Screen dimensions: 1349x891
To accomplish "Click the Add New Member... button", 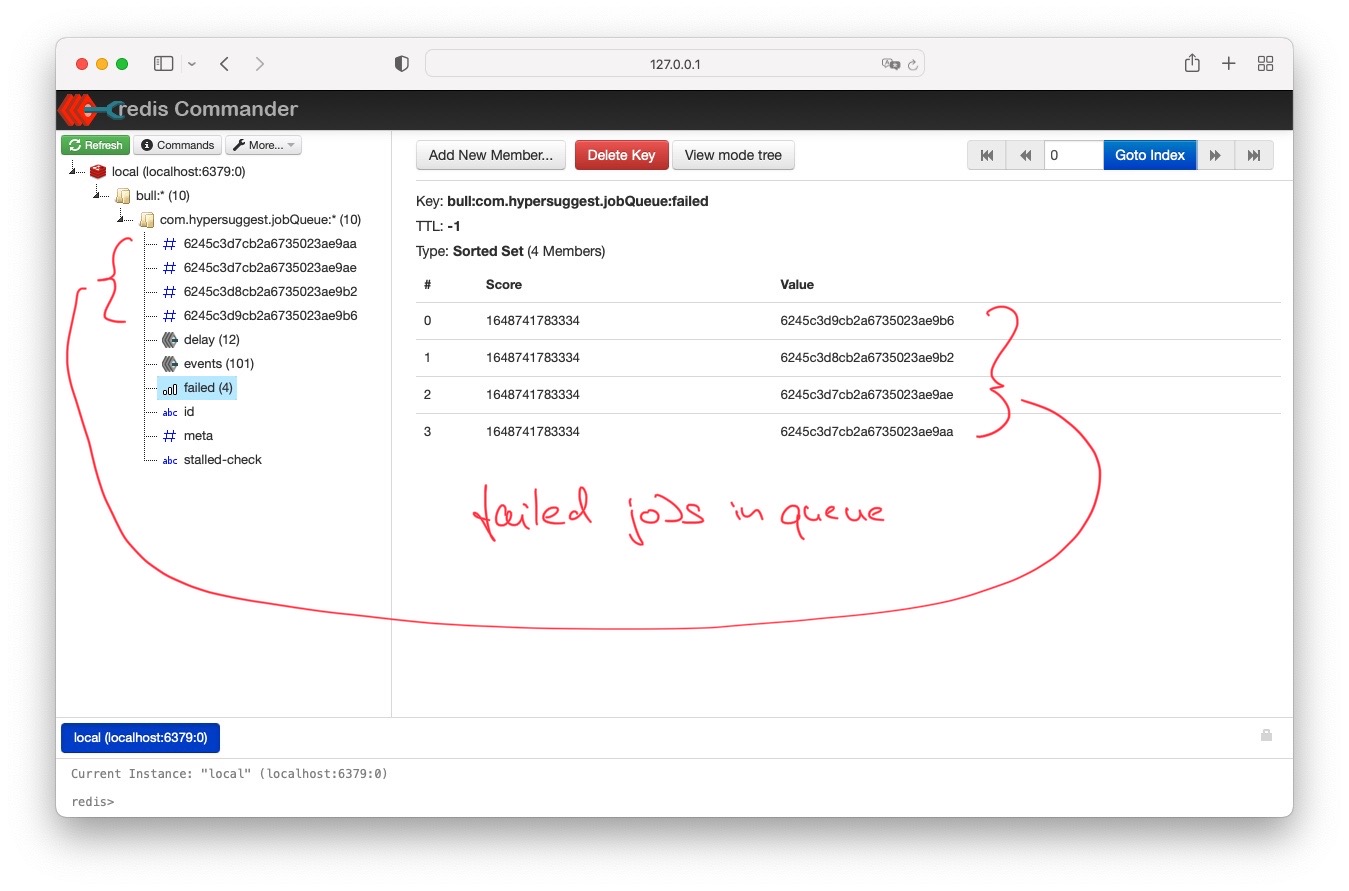I will (x=490, y=155).
